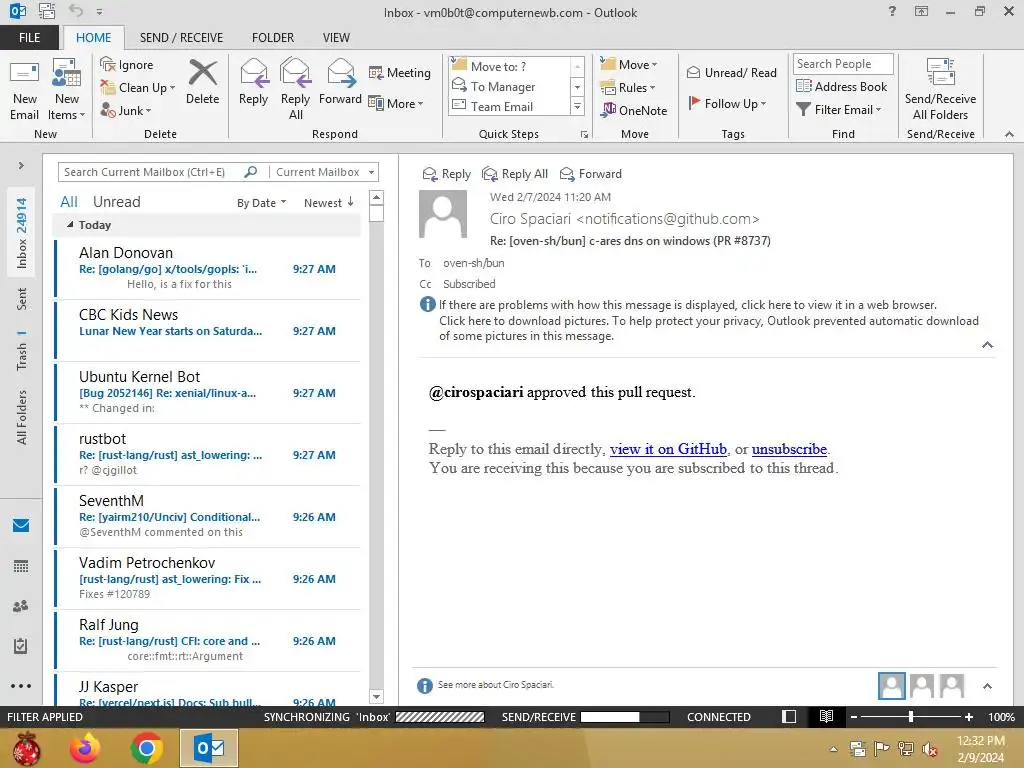Open Firefox from the taskbar
The width and height of the screenshot is (1024, 768).
pyautogui.click(x=86, y=748)
